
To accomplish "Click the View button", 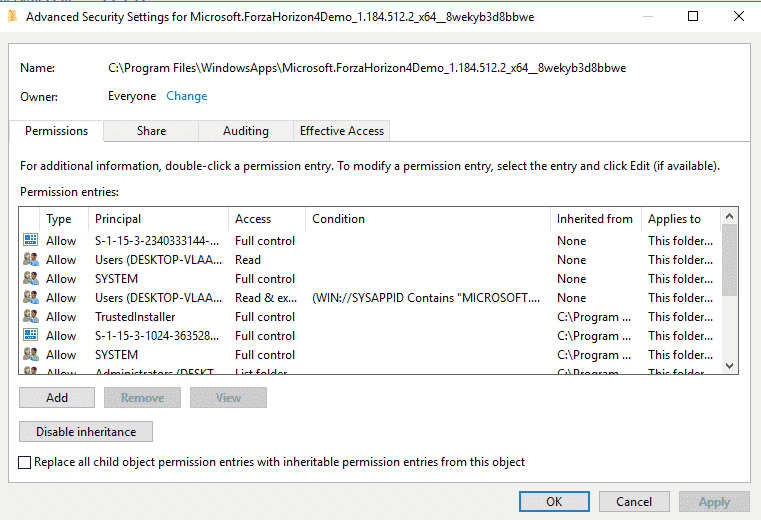I will (x=228, y=398).
